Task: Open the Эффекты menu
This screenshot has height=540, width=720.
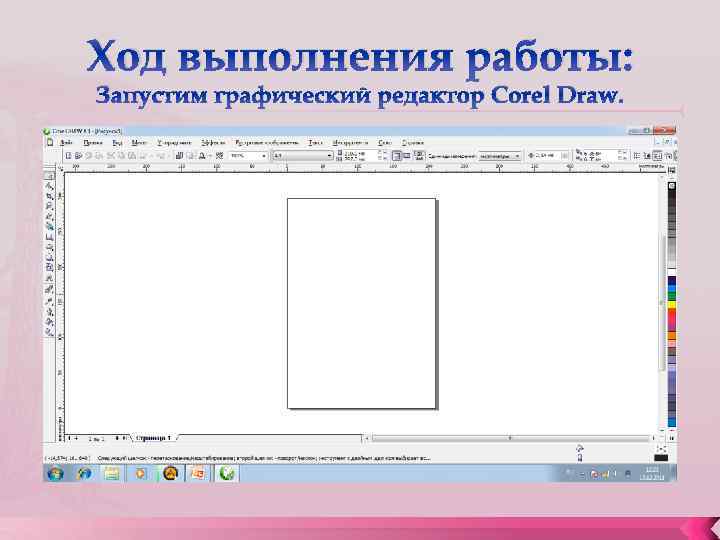Action: pos(214,142)
